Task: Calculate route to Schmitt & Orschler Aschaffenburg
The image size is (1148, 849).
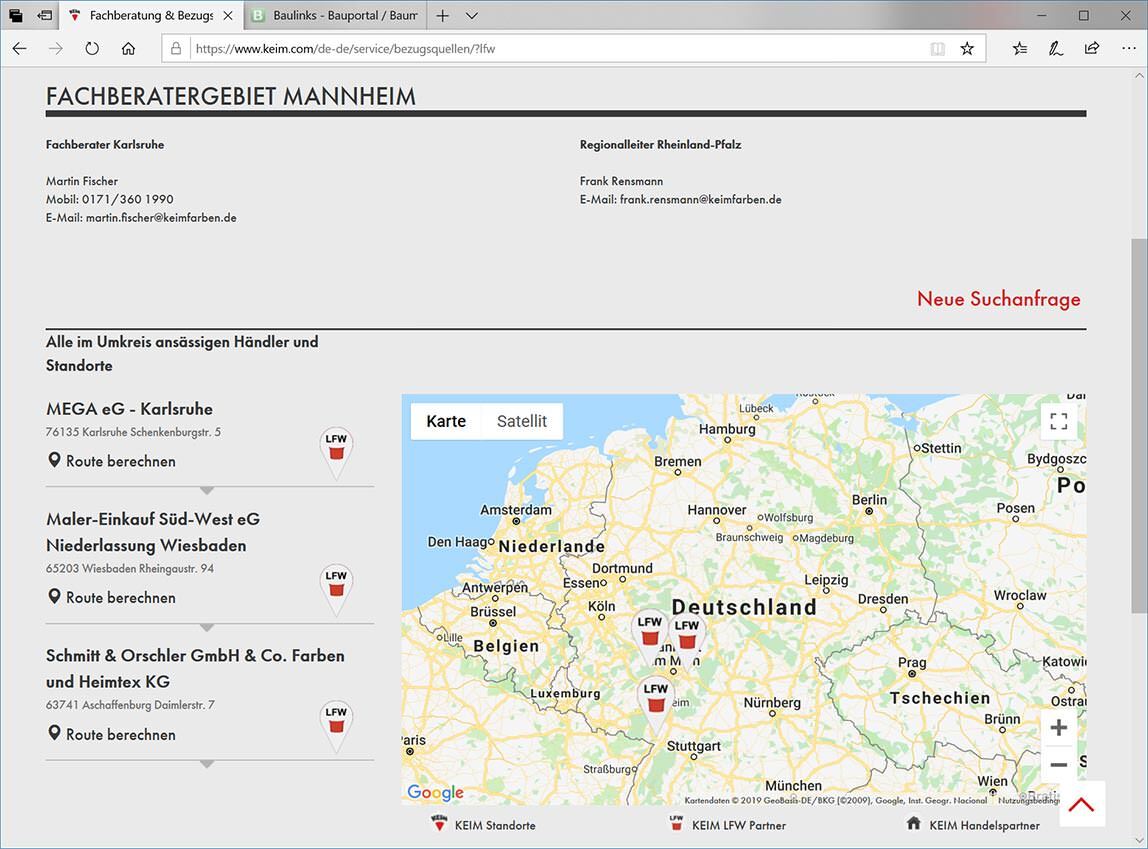Action: coord(111,734)
